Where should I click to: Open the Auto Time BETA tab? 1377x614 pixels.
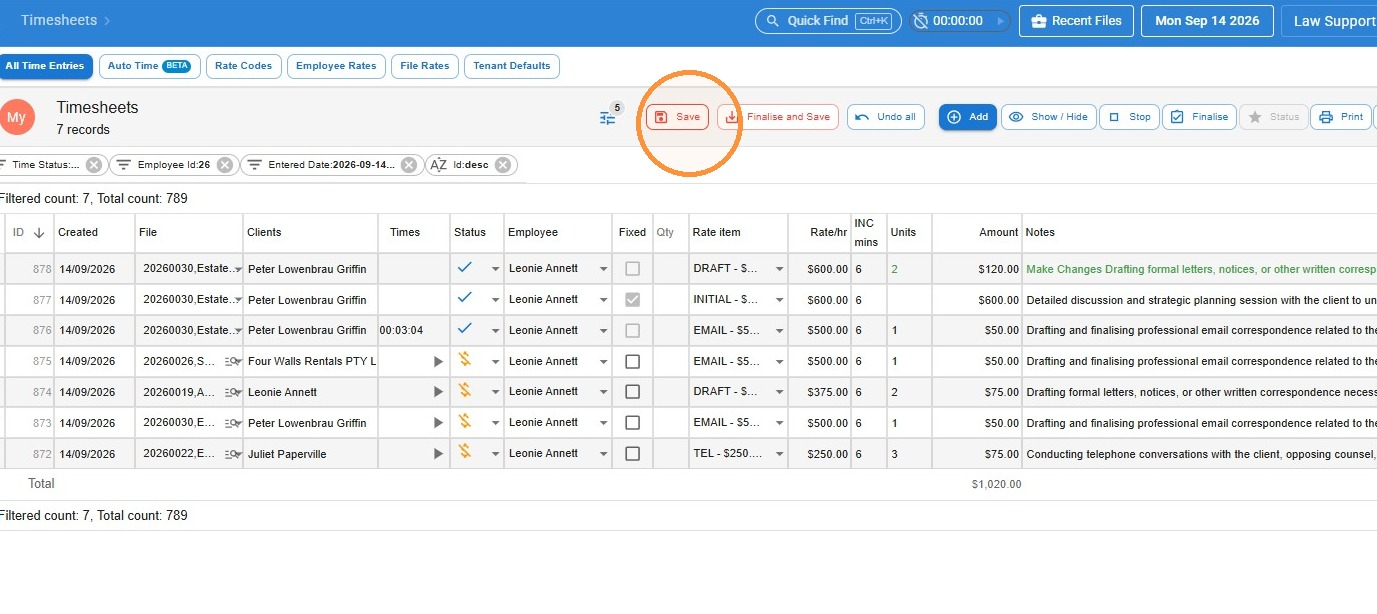click(x=148, y=66)
